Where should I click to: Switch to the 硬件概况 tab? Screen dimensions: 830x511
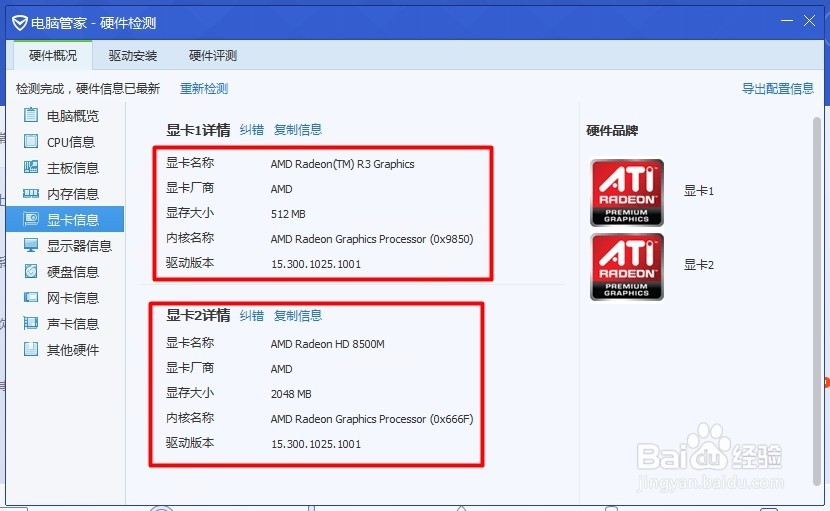[x=53, y=55]
